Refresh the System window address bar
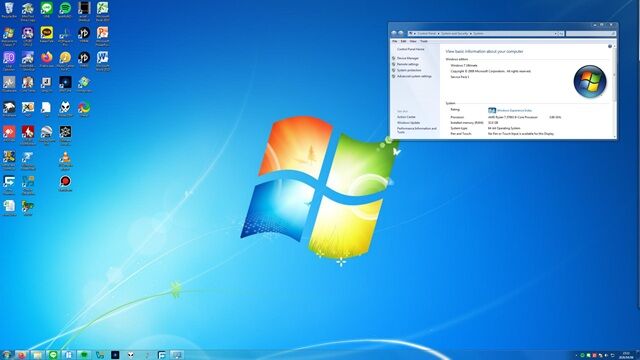Image resolution: width=640 pixels, height=360 pixels. (x=561, y=33)
